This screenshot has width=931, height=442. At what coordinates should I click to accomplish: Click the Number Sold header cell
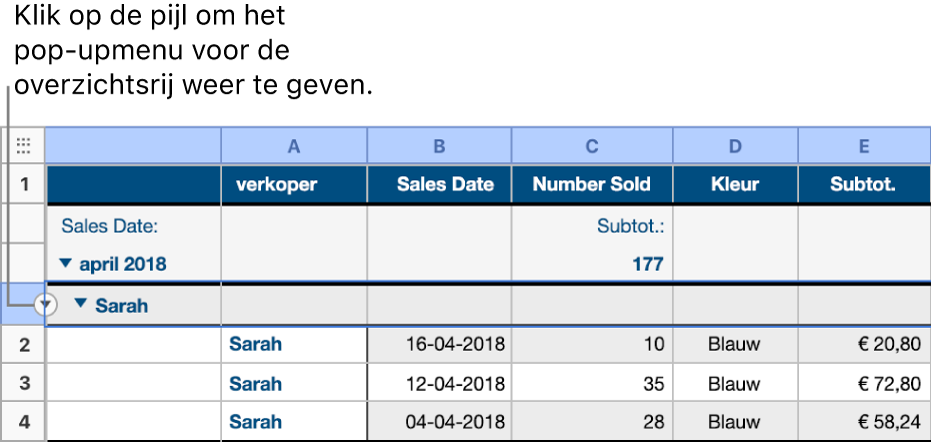coord(592,184)
